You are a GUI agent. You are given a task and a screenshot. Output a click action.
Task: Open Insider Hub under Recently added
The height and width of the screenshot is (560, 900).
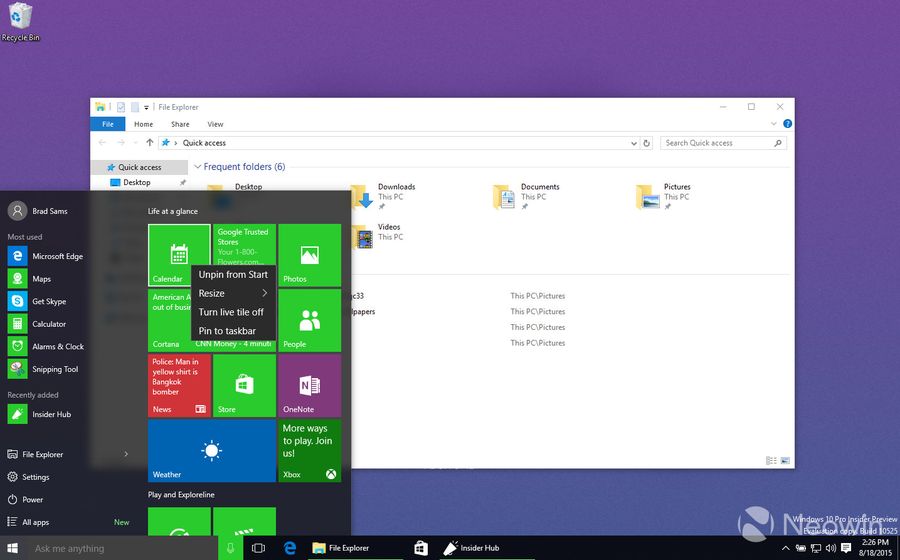40,414
